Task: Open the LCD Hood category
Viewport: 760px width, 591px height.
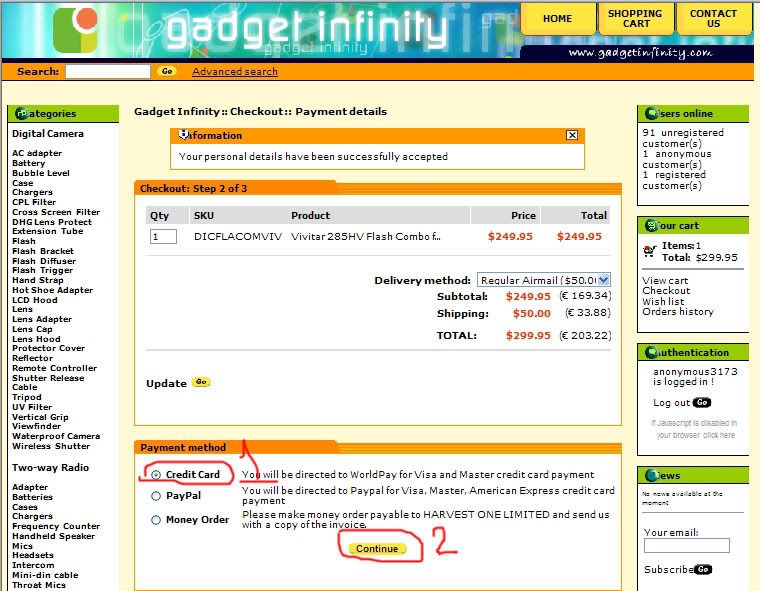Action: pos(34,300)
